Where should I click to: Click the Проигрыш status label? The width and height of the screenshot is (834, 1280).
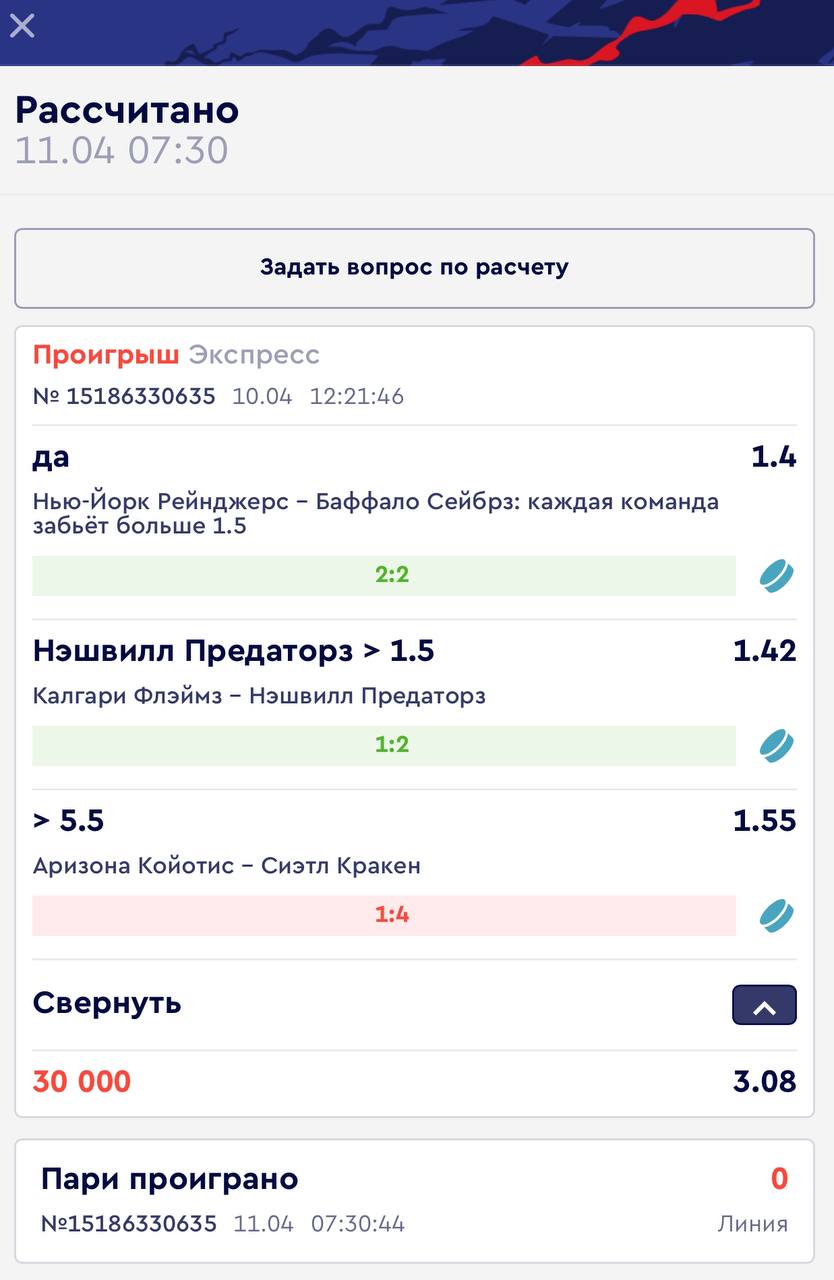coord(106,355)
